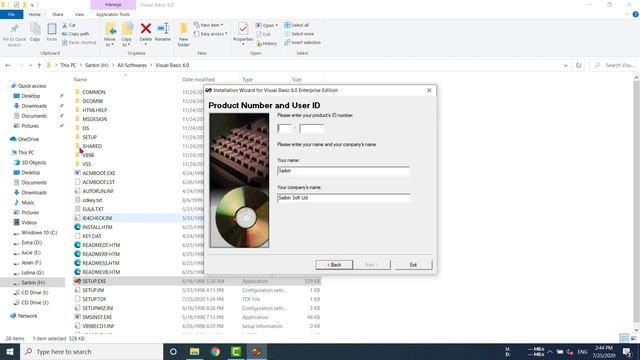Select Windows 10 (C:) drive
This screenshot has height=360, width=640.
[x=39, y=233]
